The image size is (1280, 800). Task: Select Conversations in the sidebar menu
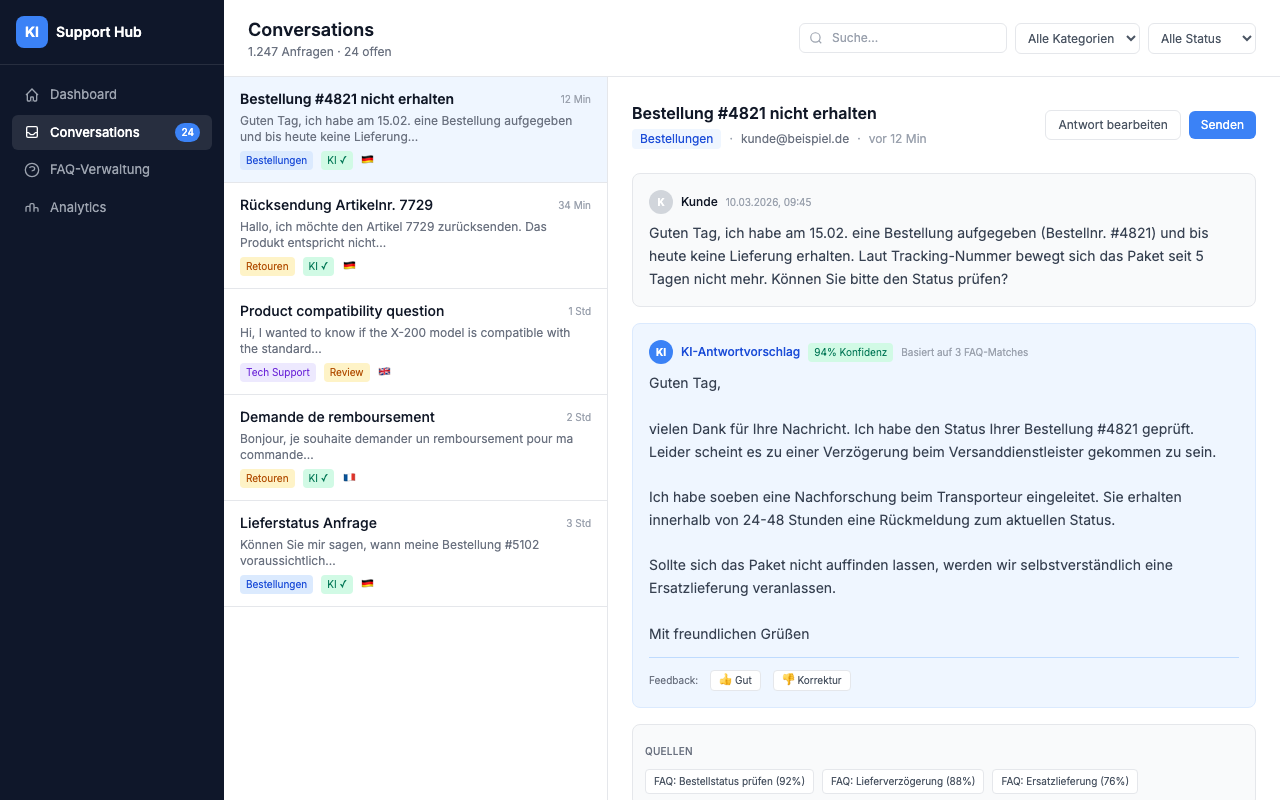[95, 132]
